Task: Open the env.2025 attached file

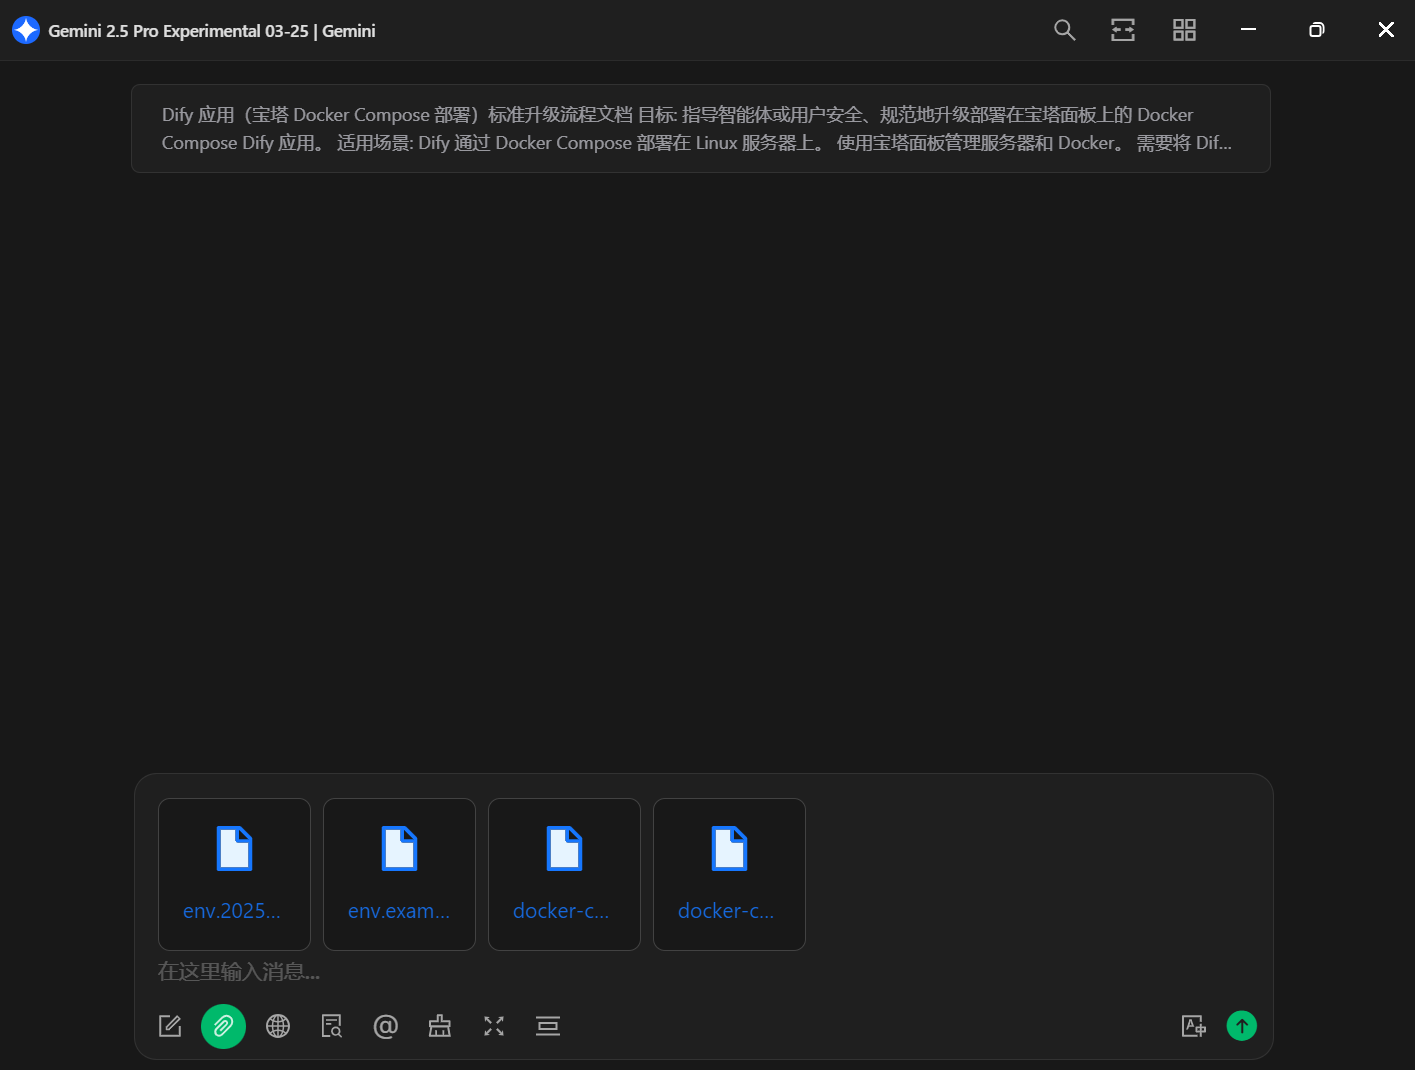Action: point(234,874)
